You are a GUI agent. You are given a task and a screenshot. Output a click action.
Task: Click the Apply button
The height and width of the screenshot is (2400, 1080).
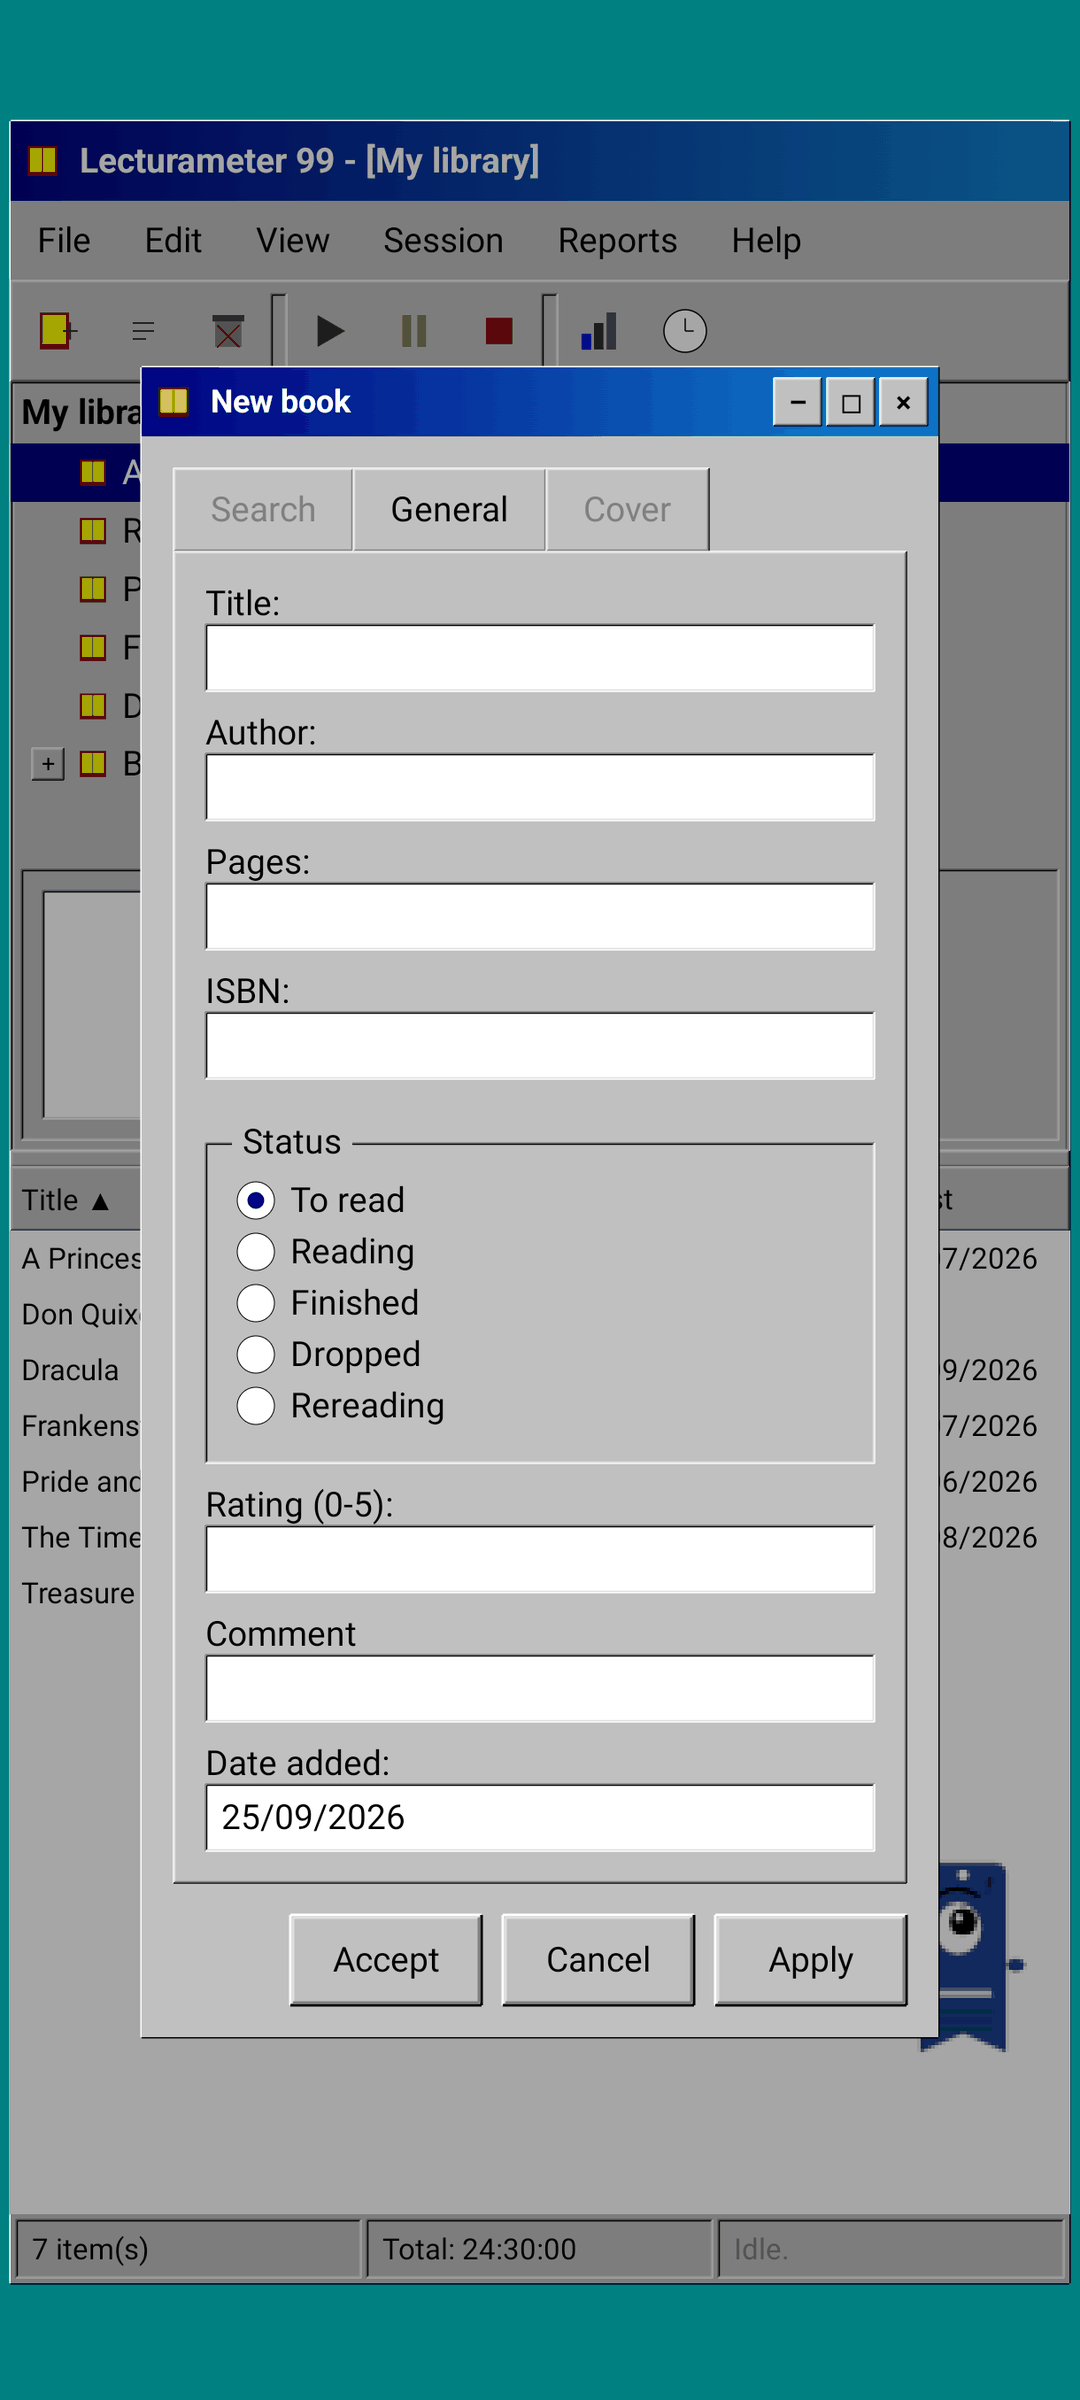coord(811,1960)
